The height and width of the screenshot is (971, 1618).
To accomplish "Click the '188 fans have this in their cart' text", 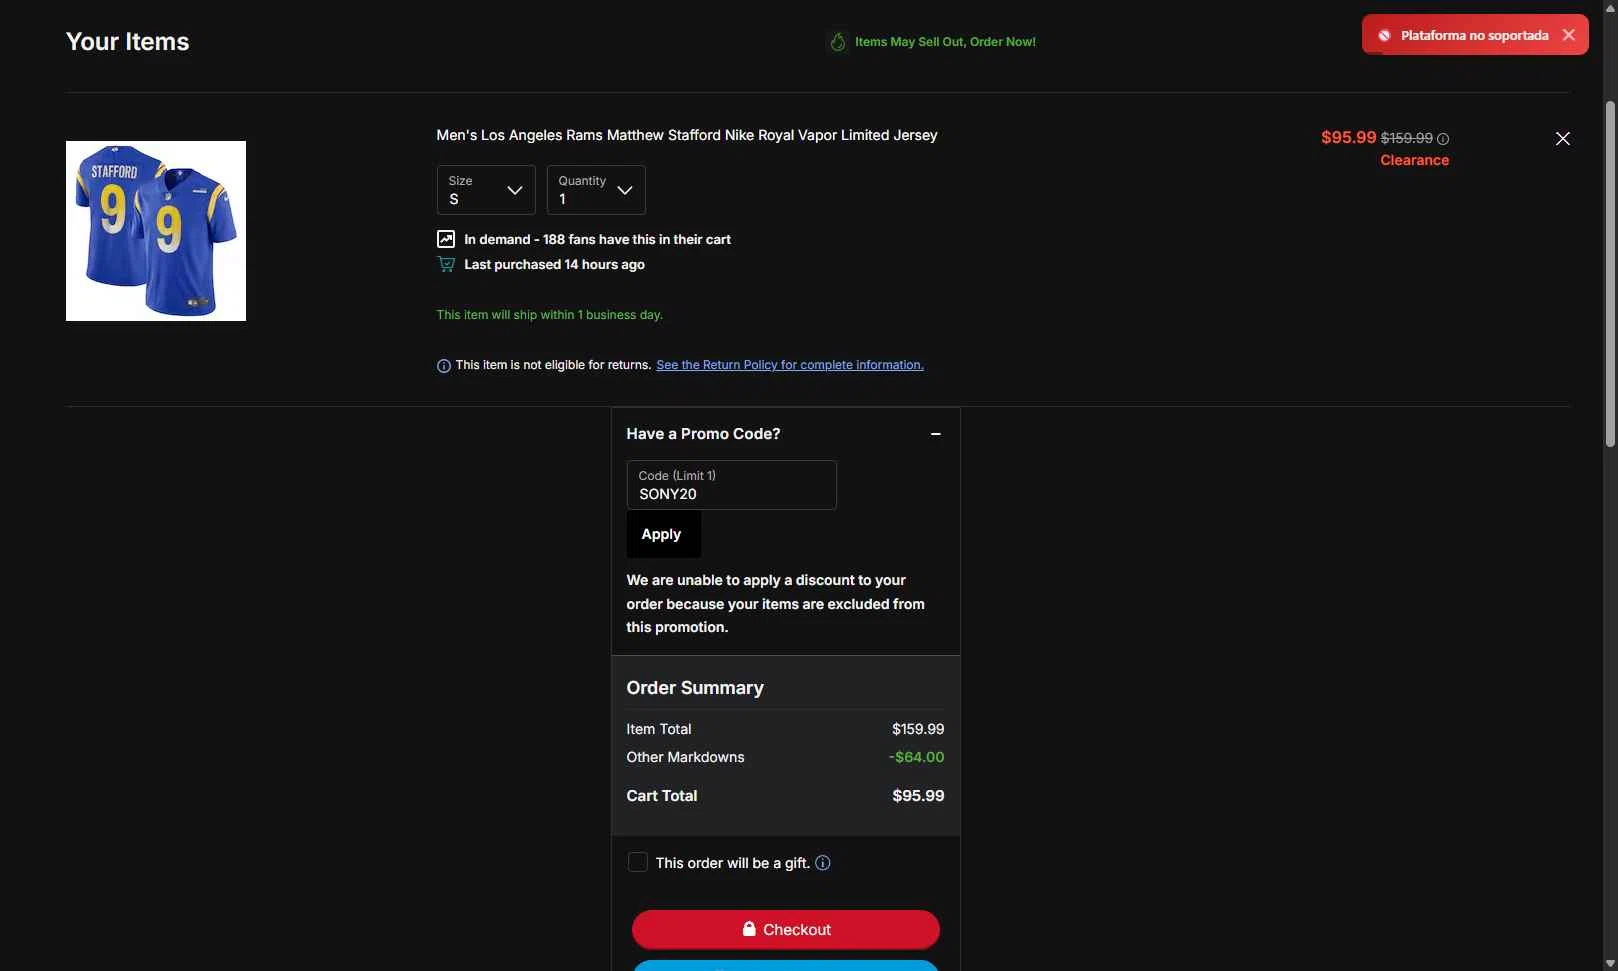I will click(637, 240).
